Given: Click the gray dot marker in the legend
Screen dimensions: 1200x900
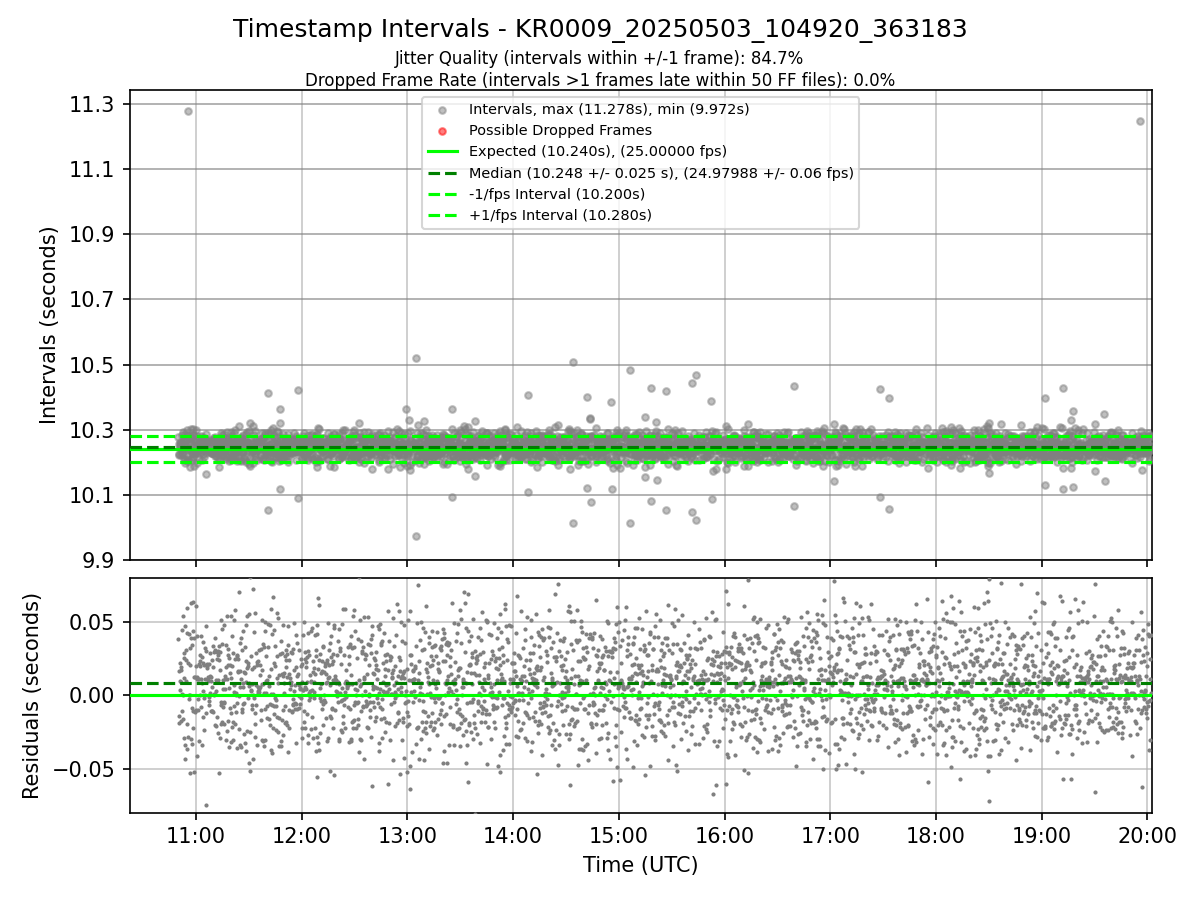Looking at the screenshot, I should point(443,110).
